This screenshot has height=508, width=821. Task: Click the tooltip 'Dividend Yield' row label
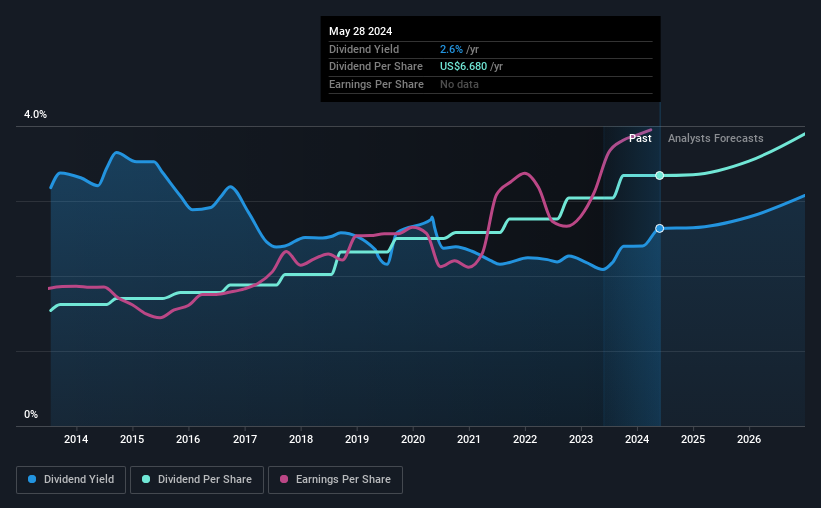[364, 49]
